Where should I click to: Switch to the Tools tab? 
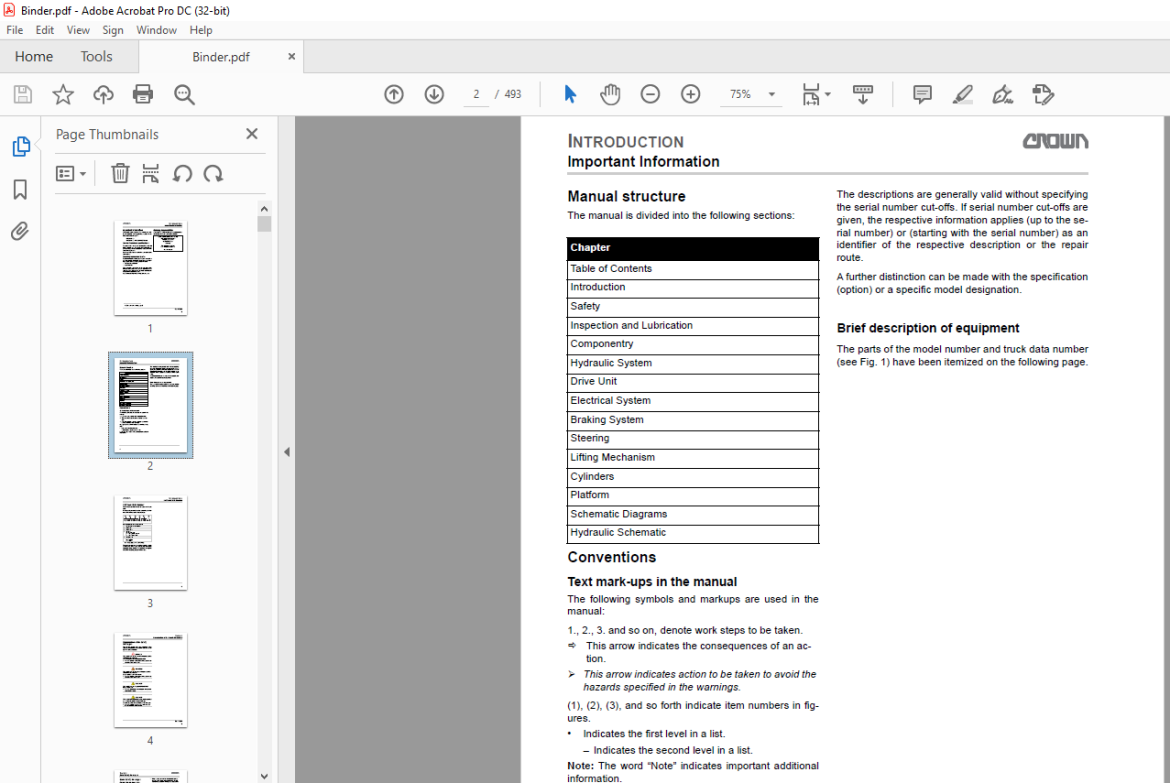coord(96,57)
